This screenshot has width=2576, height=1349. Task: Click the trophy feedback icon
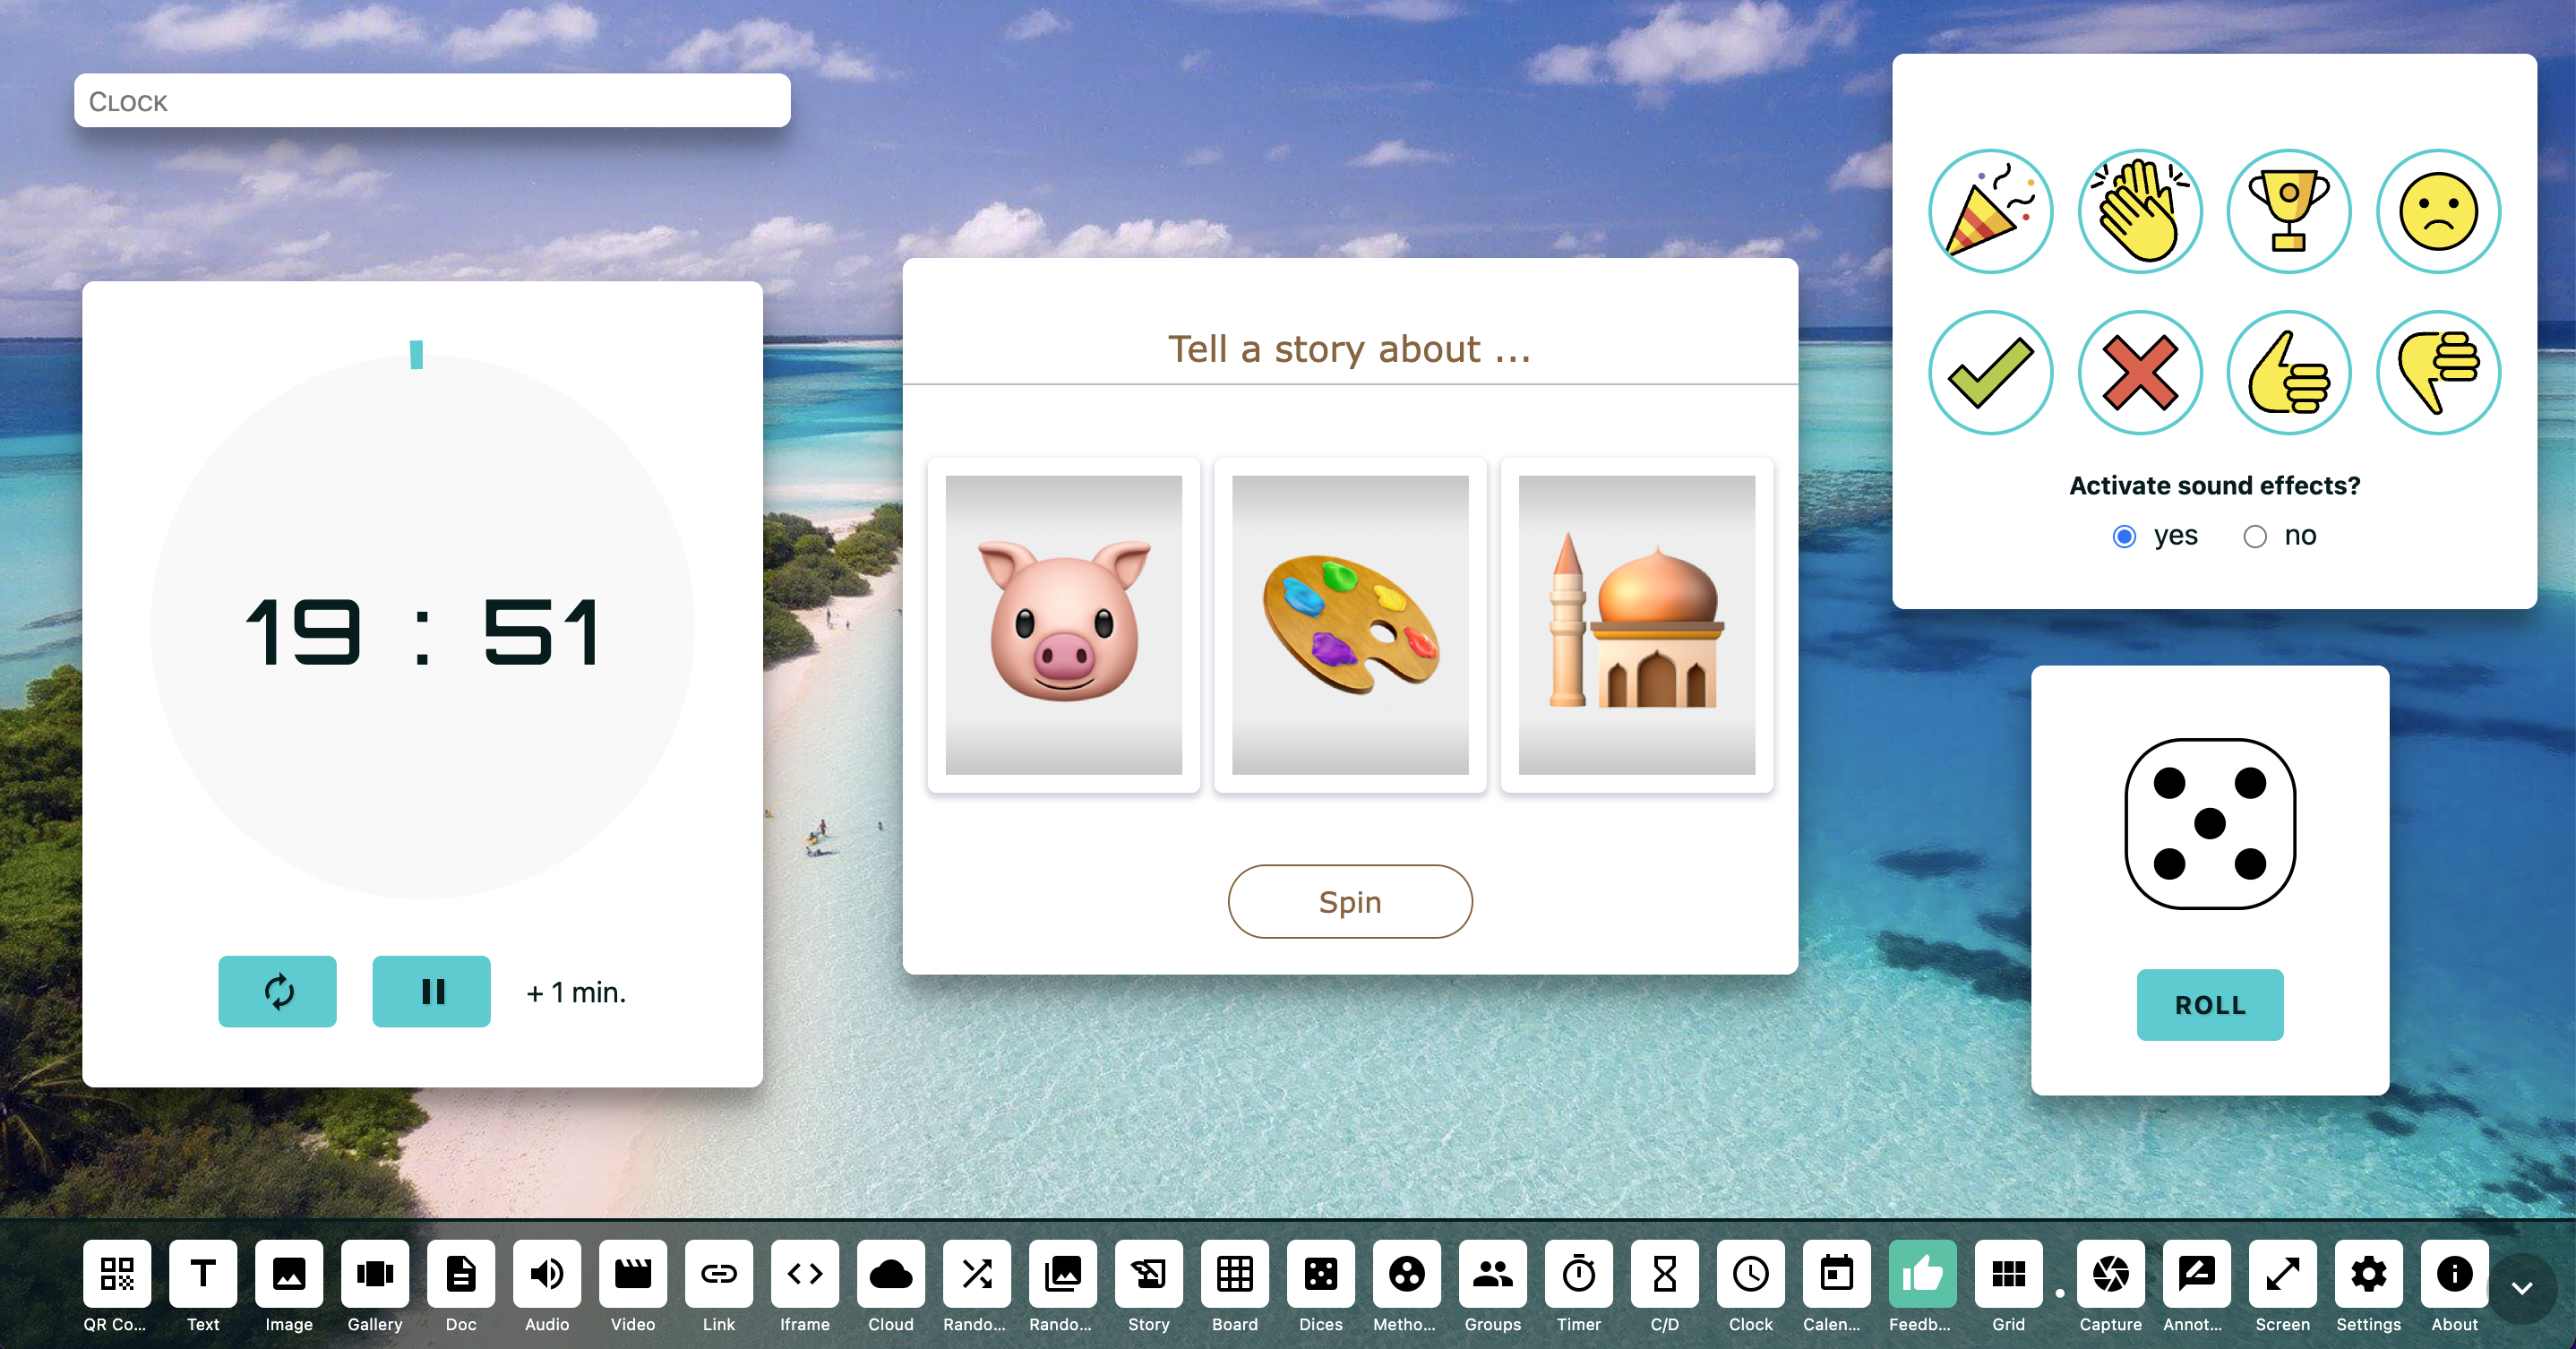click(2287, 210)
